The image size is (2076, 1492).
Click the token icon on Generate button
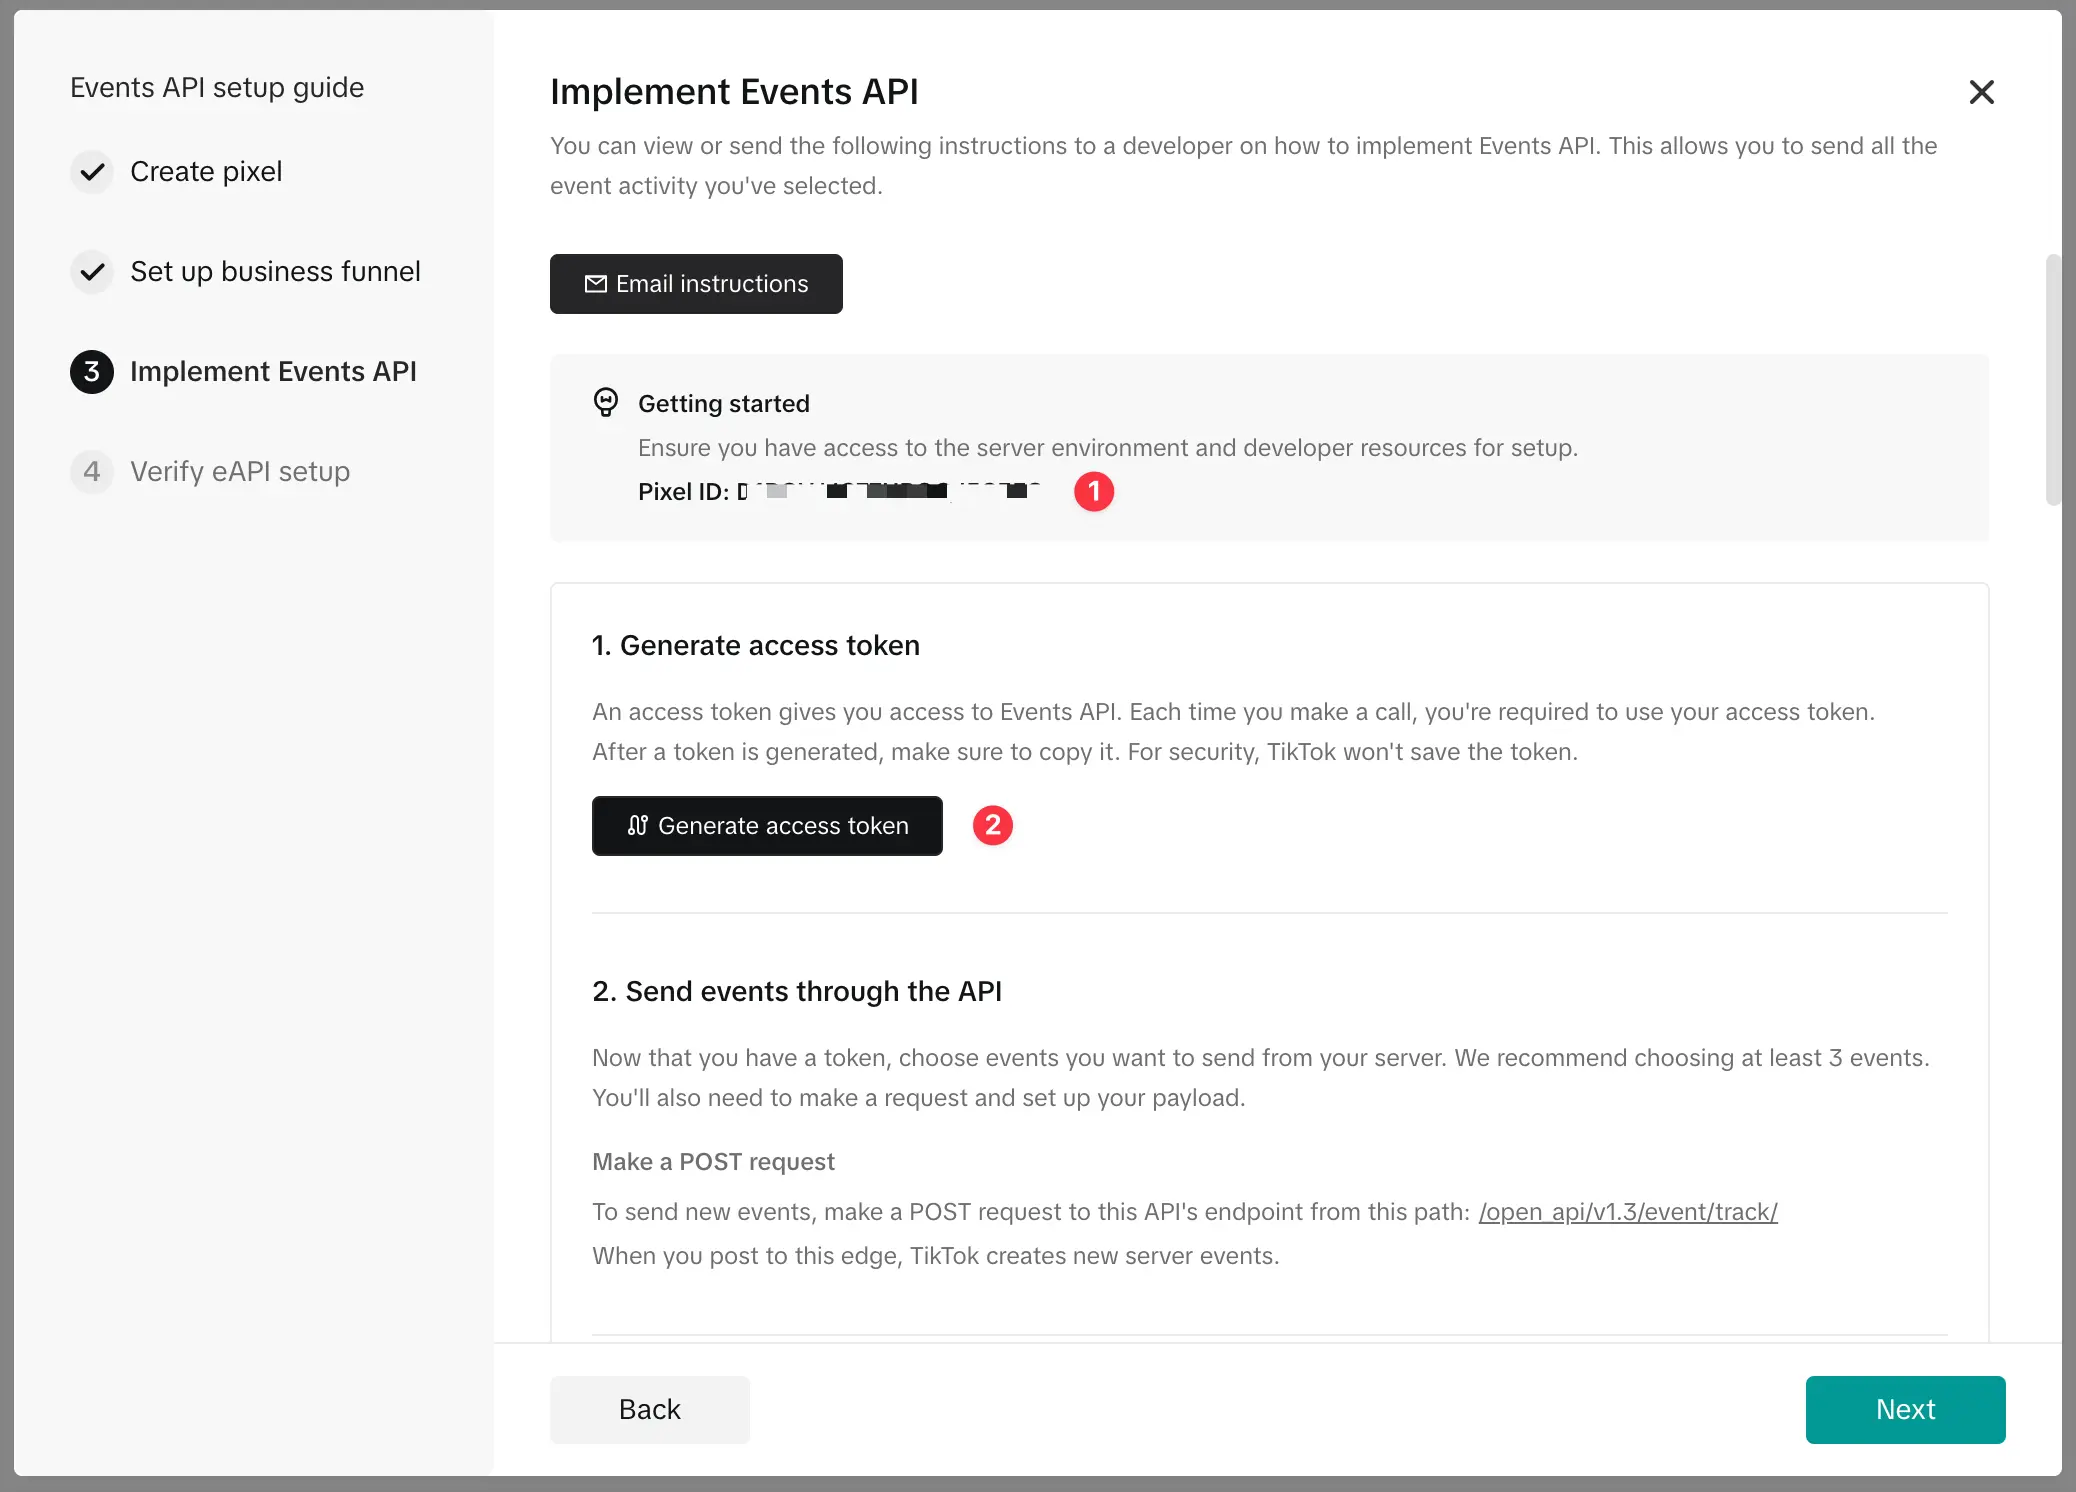[638, 826]
